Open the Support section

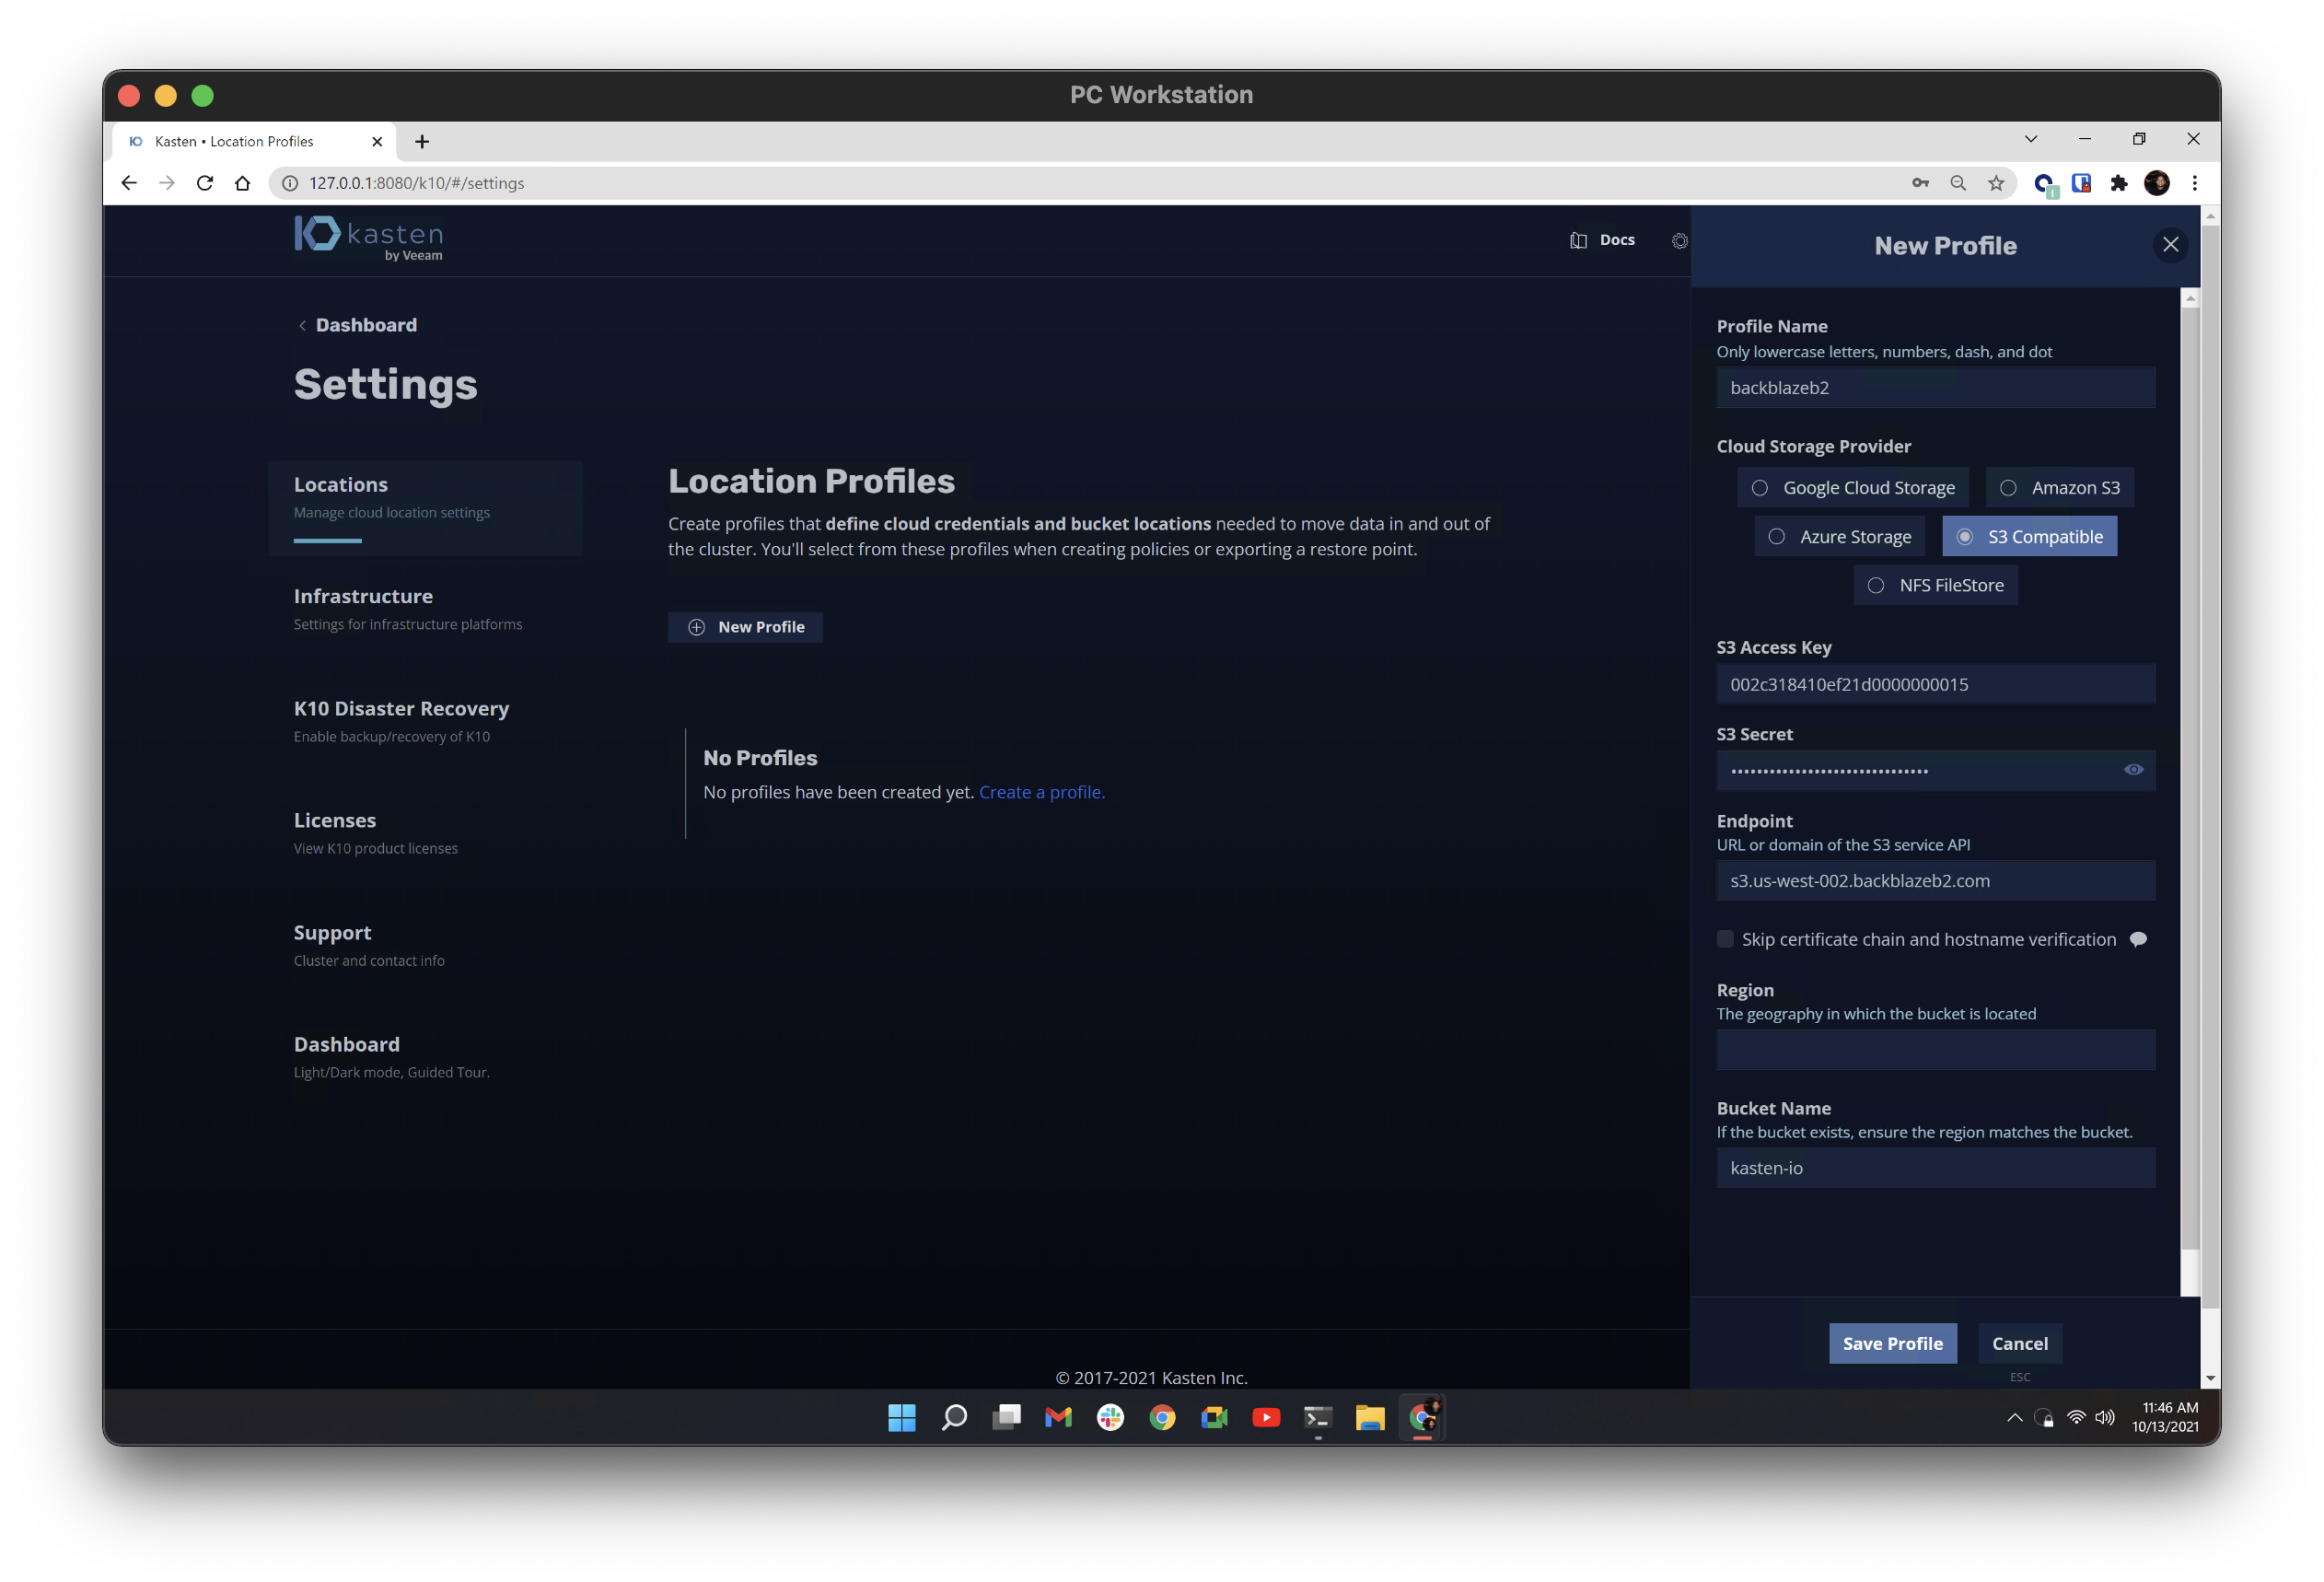pos(369,945)
